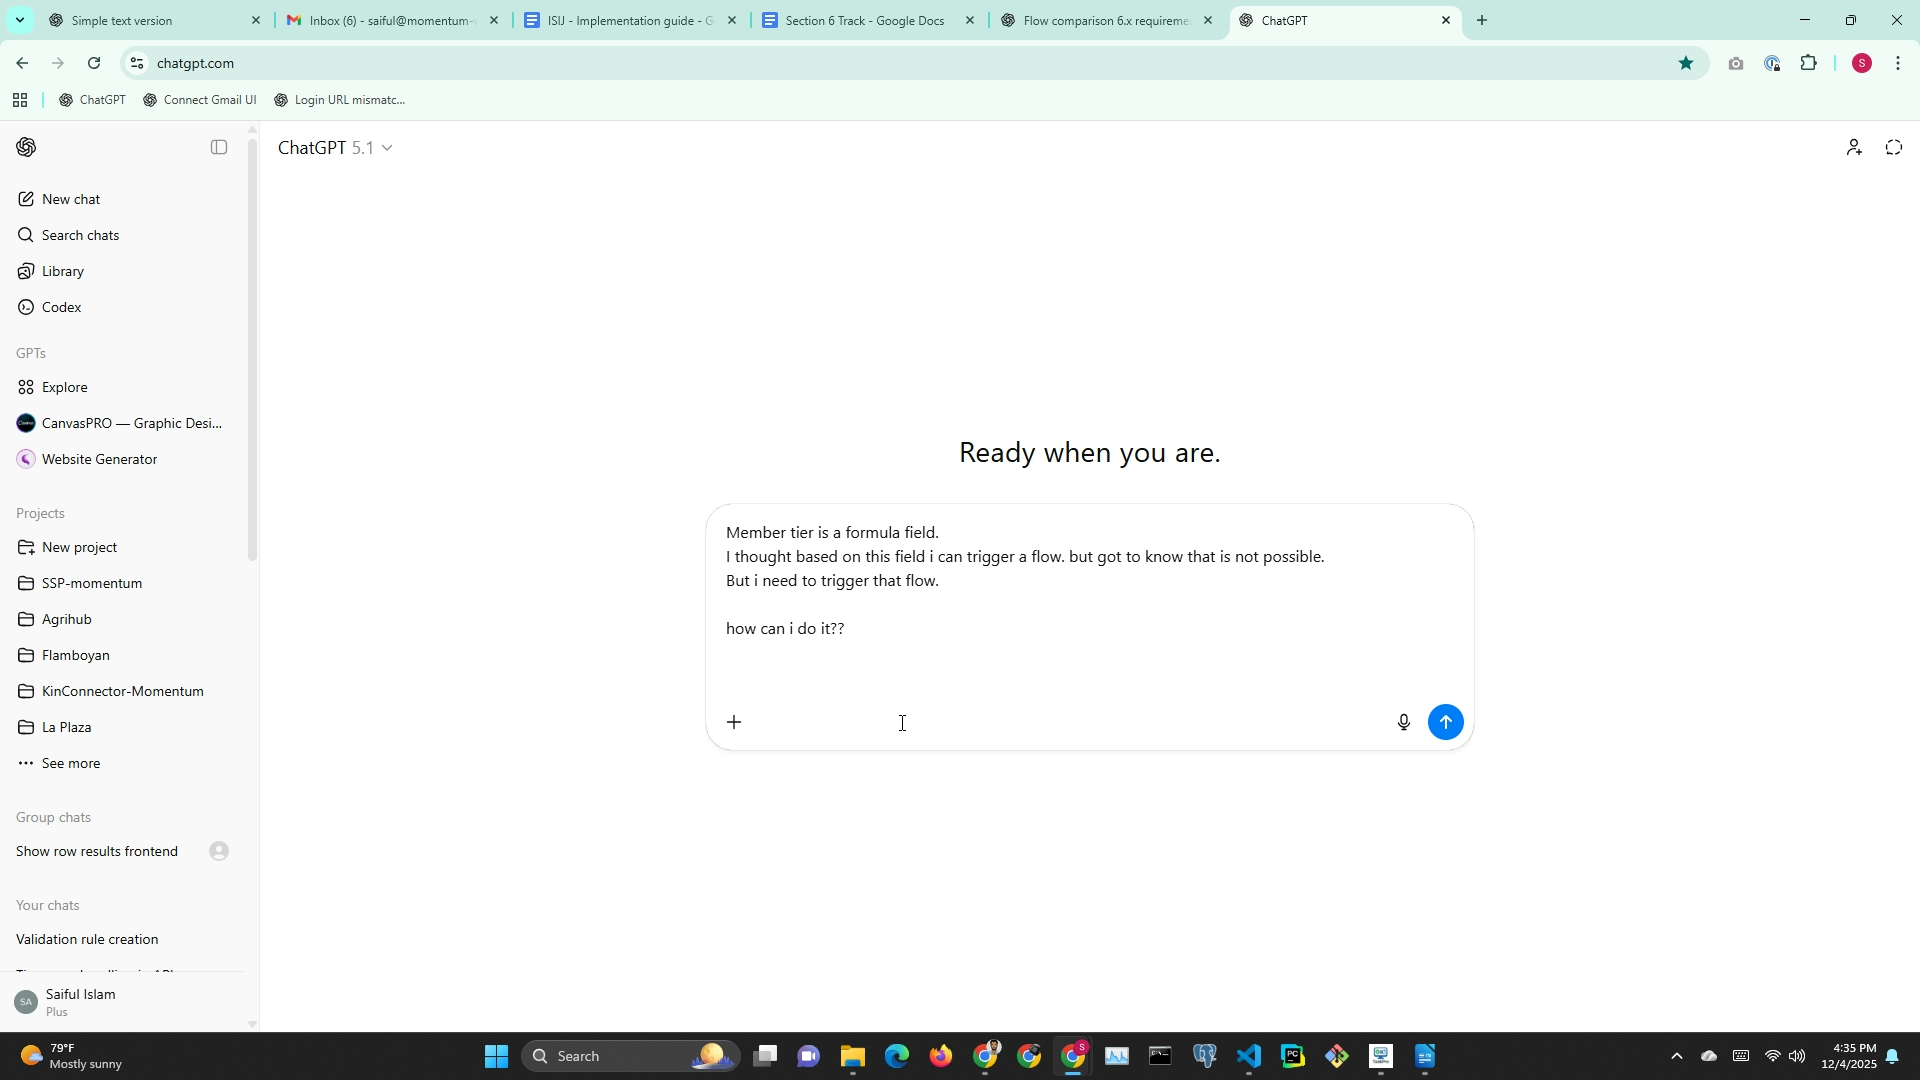This screenshot has height=1080, width=1920.
Task: Open Chrome extensions puzzle icon
Action: (1808, 63)
